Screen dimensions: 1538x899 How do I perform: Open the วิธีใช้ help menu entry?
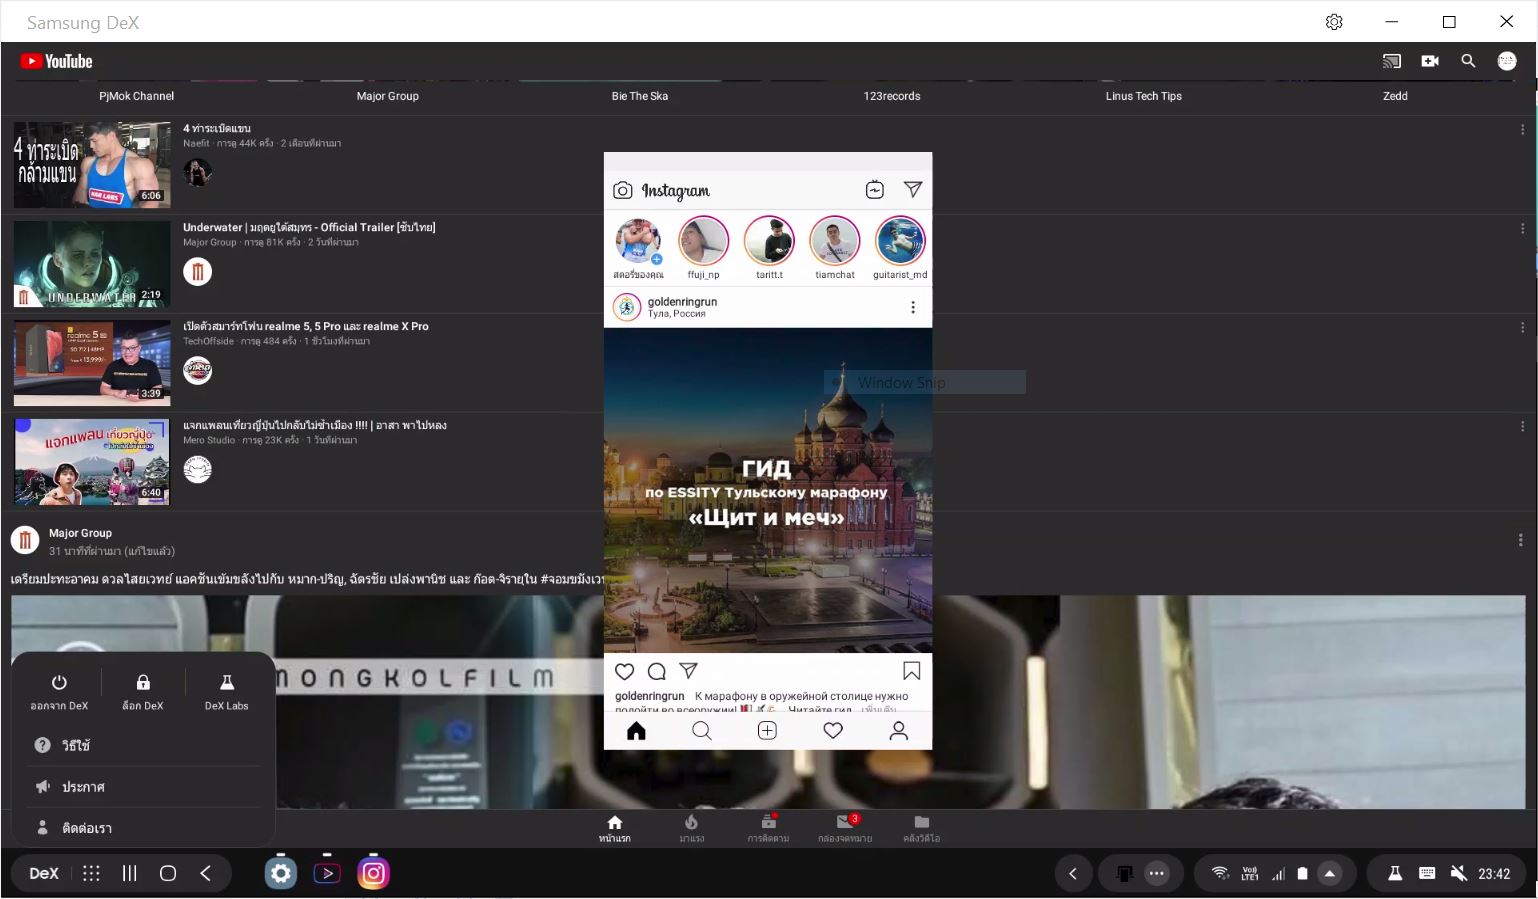point(143,745)
